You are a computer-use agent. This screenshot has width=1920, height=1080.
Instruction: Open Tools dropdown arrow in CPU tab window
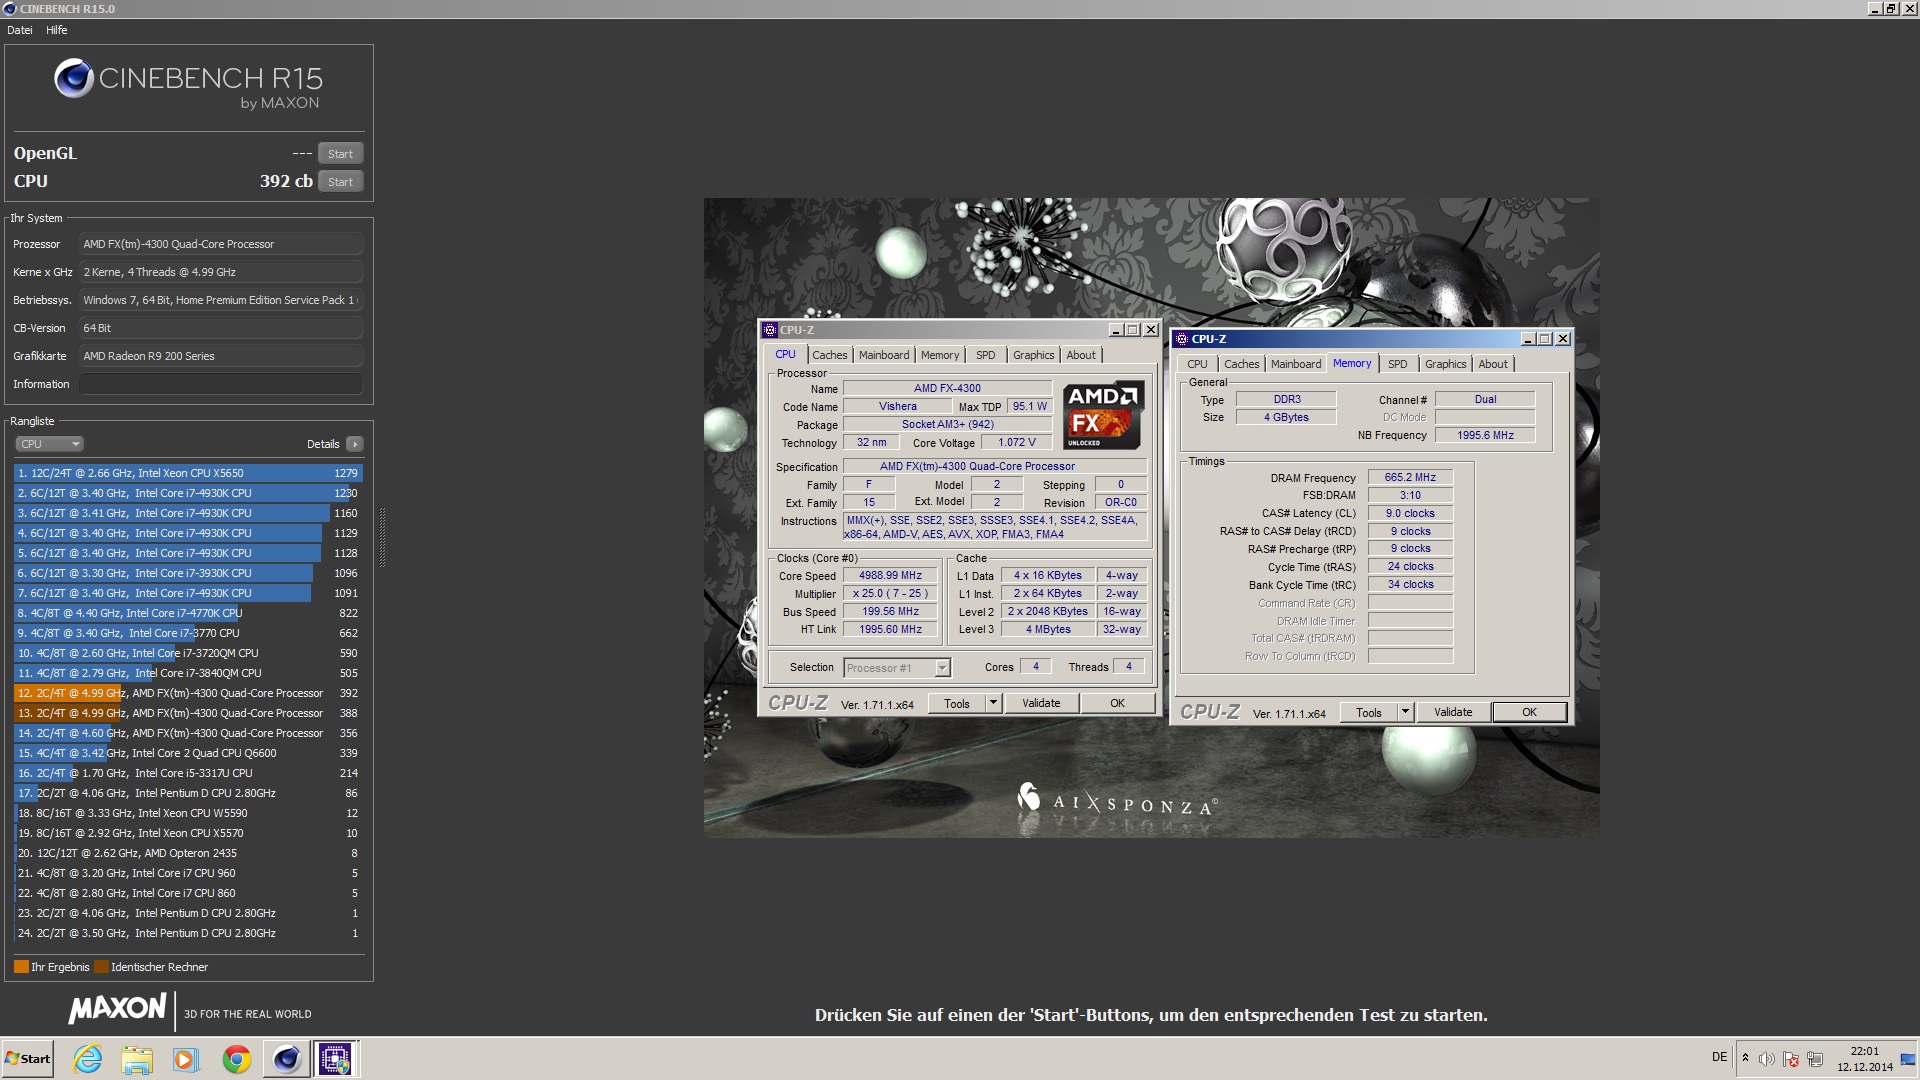coord(993,703)
